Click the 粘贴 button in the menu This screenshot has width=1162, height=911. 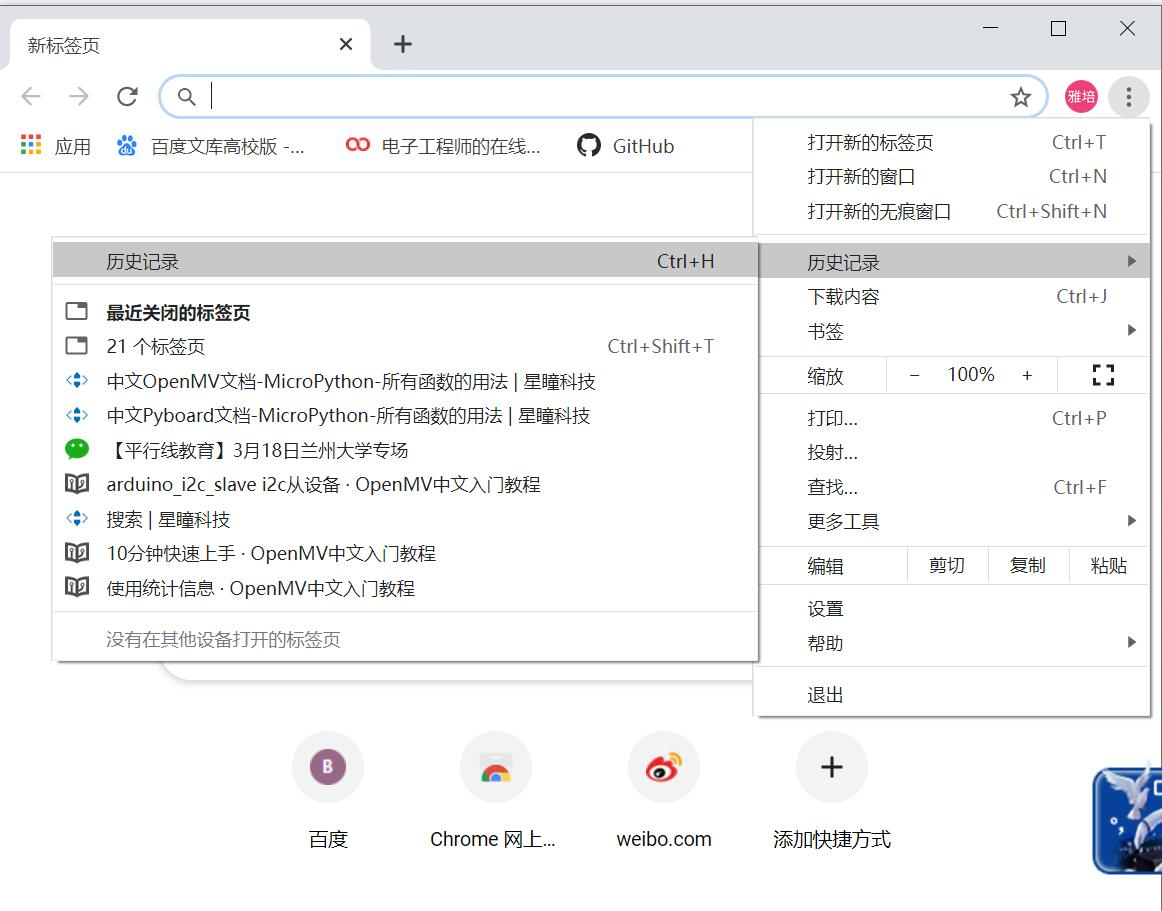[x=1108, y=565]
